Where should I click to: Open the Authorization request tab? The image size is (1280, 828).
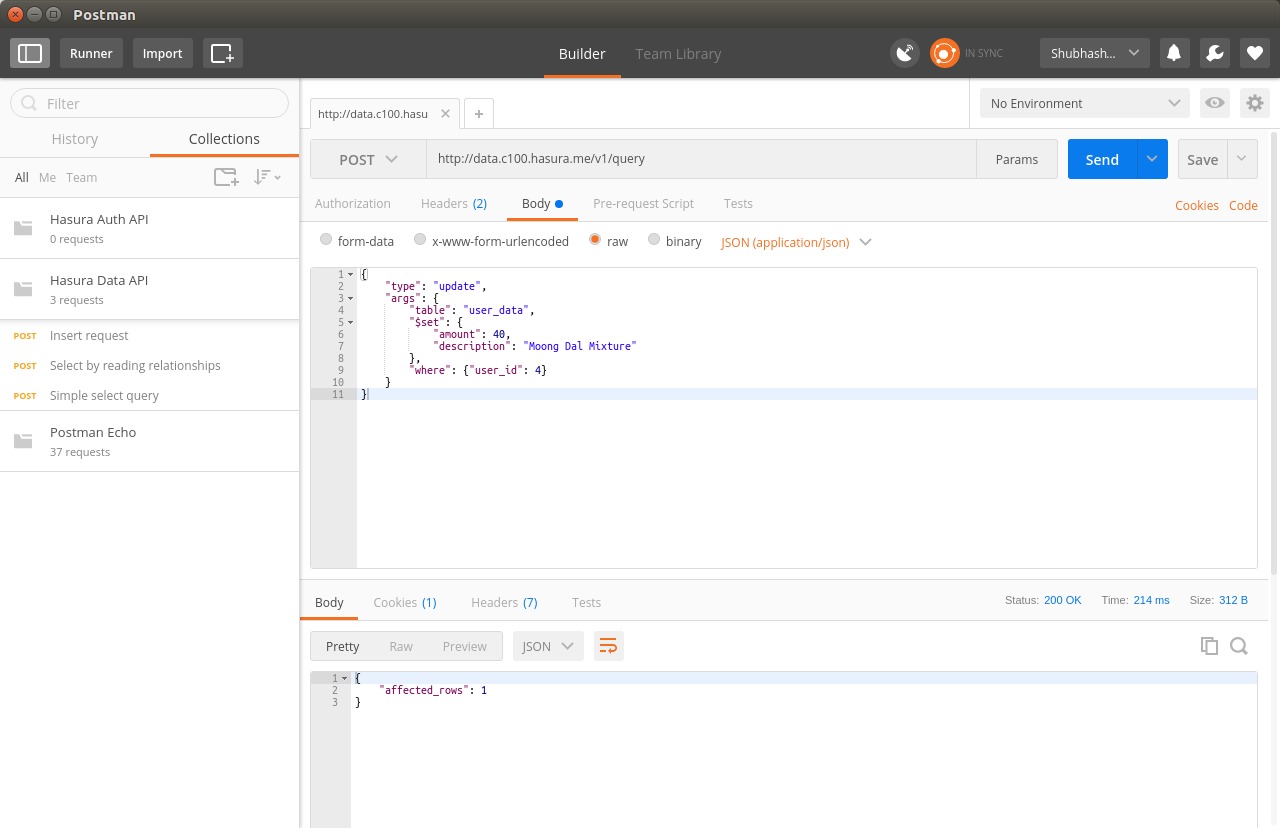click(x=353, y=203)
